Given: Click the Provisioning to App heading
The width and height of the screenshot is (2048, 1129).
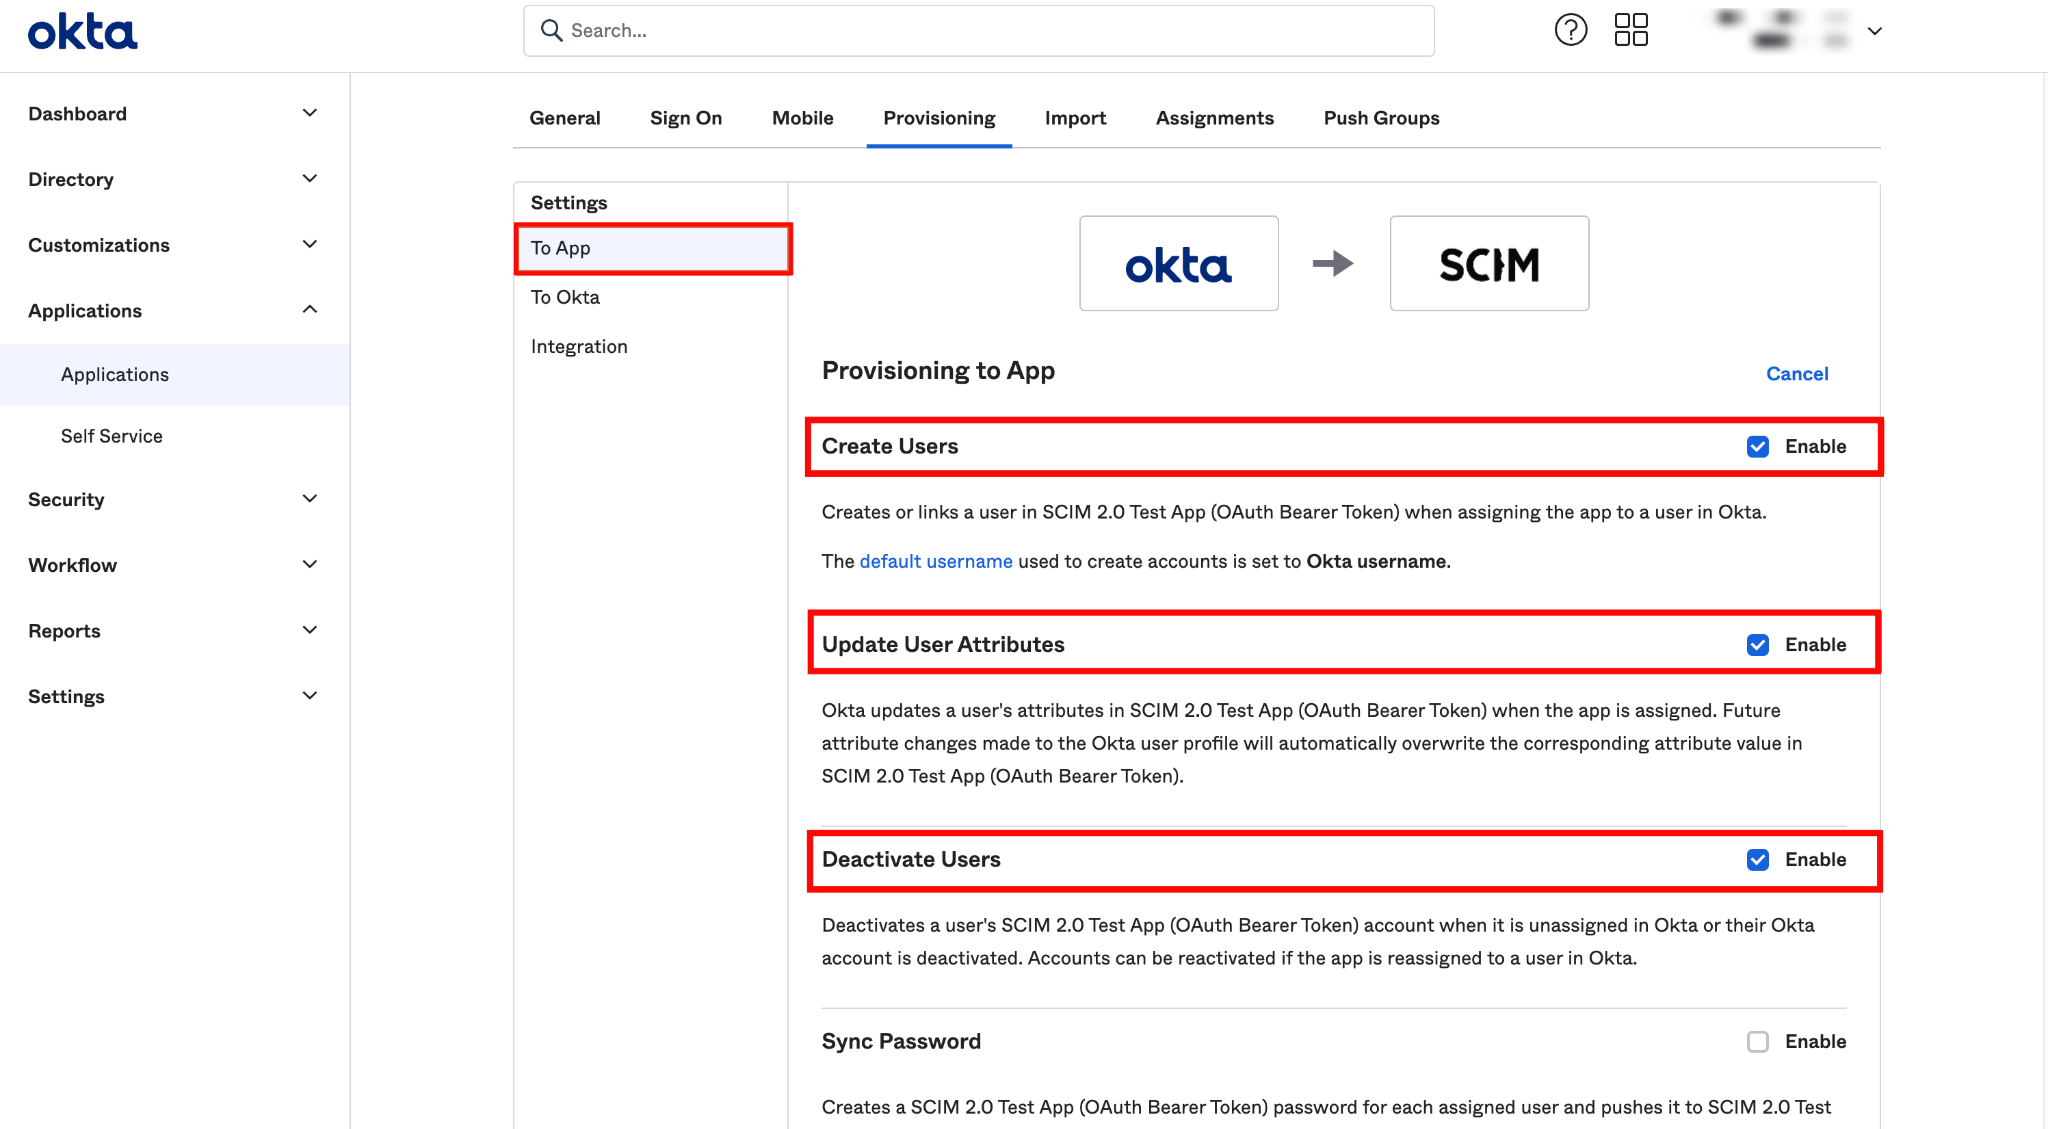Looking at the screenshot, I should [x=938, y=371].
